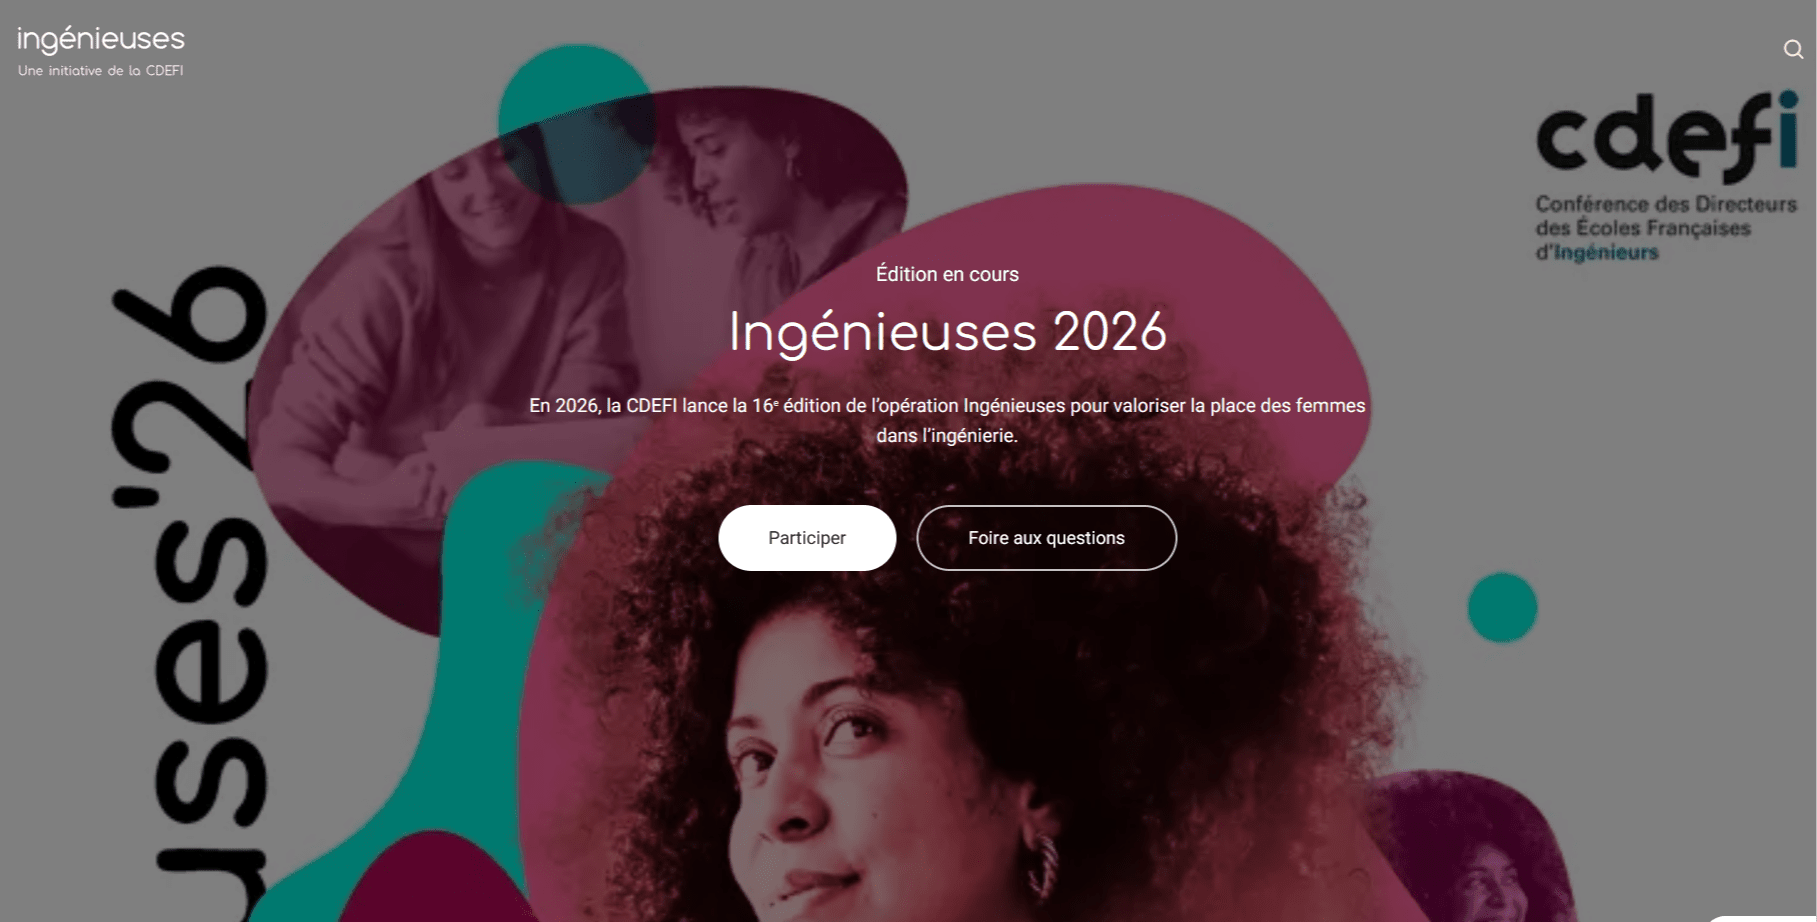Click the Participer button
This screenshot has width=1817, height=922.
pyautogui.click(x=807, y=538)
